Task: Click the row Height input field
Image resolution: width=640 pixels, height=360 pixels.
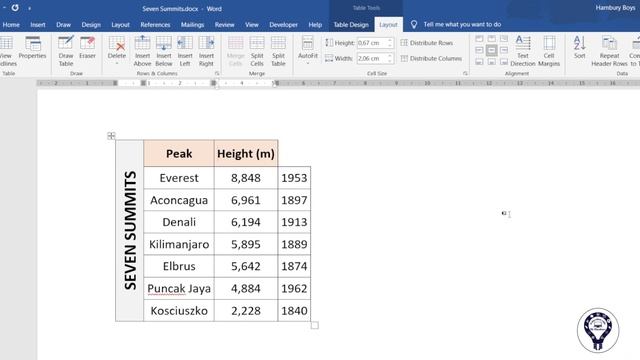Action: pos(371,43)
